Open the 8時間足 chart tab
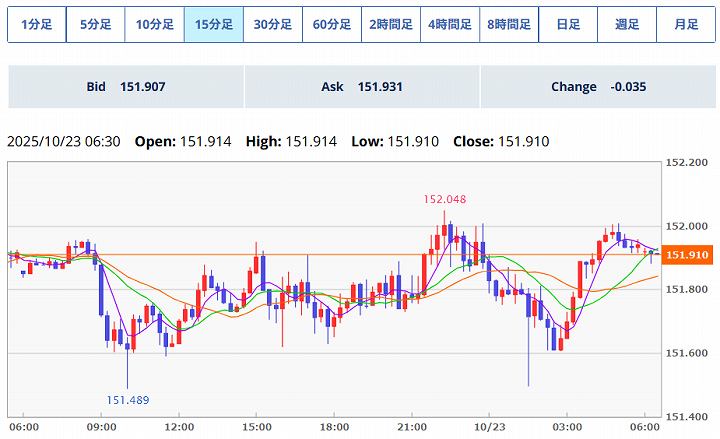Image resolution: width=720 pixels, height=439 pixels. [x=508, y=24]
